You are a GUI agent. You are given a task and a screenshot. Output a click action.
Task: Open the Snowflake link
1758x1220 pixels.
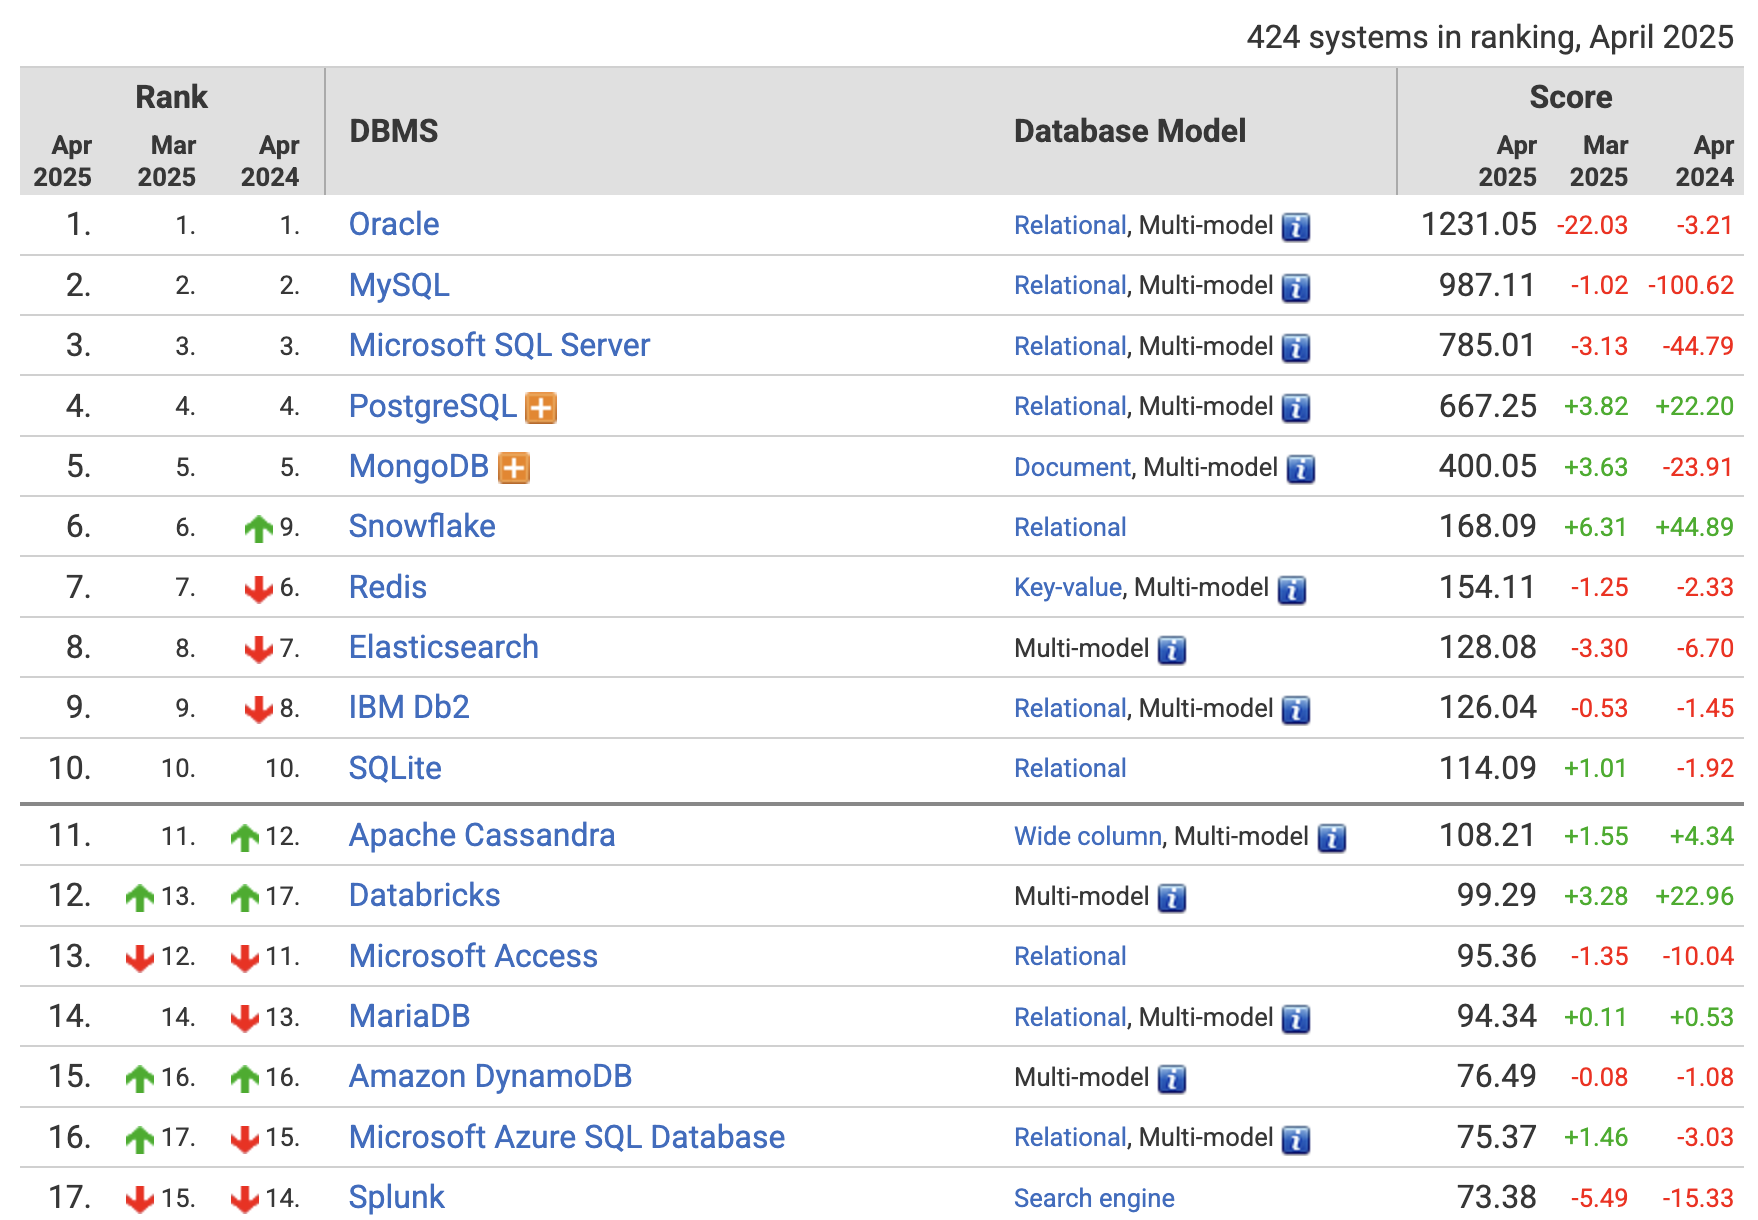(422, 526)
